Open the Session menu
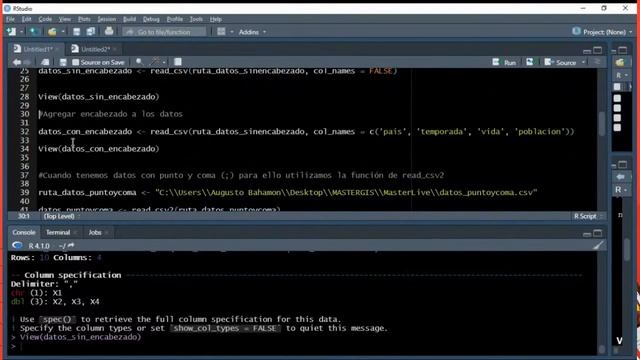 point(107,19)
